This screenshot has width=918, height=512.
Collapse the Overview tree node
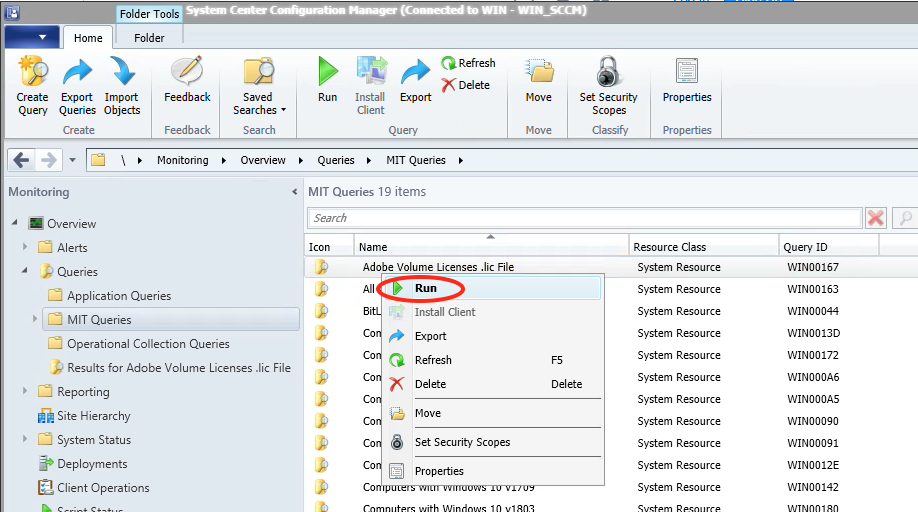(15, 222)
